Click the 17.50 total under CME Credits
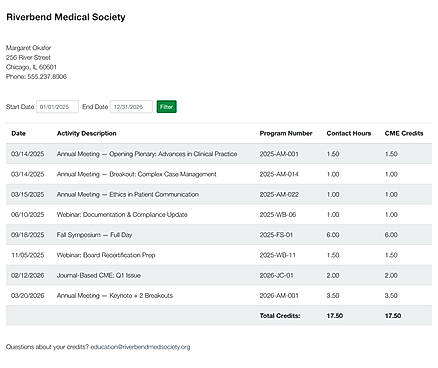The width and height of the screenshot is (438, 368). click(x=393, y=316)
